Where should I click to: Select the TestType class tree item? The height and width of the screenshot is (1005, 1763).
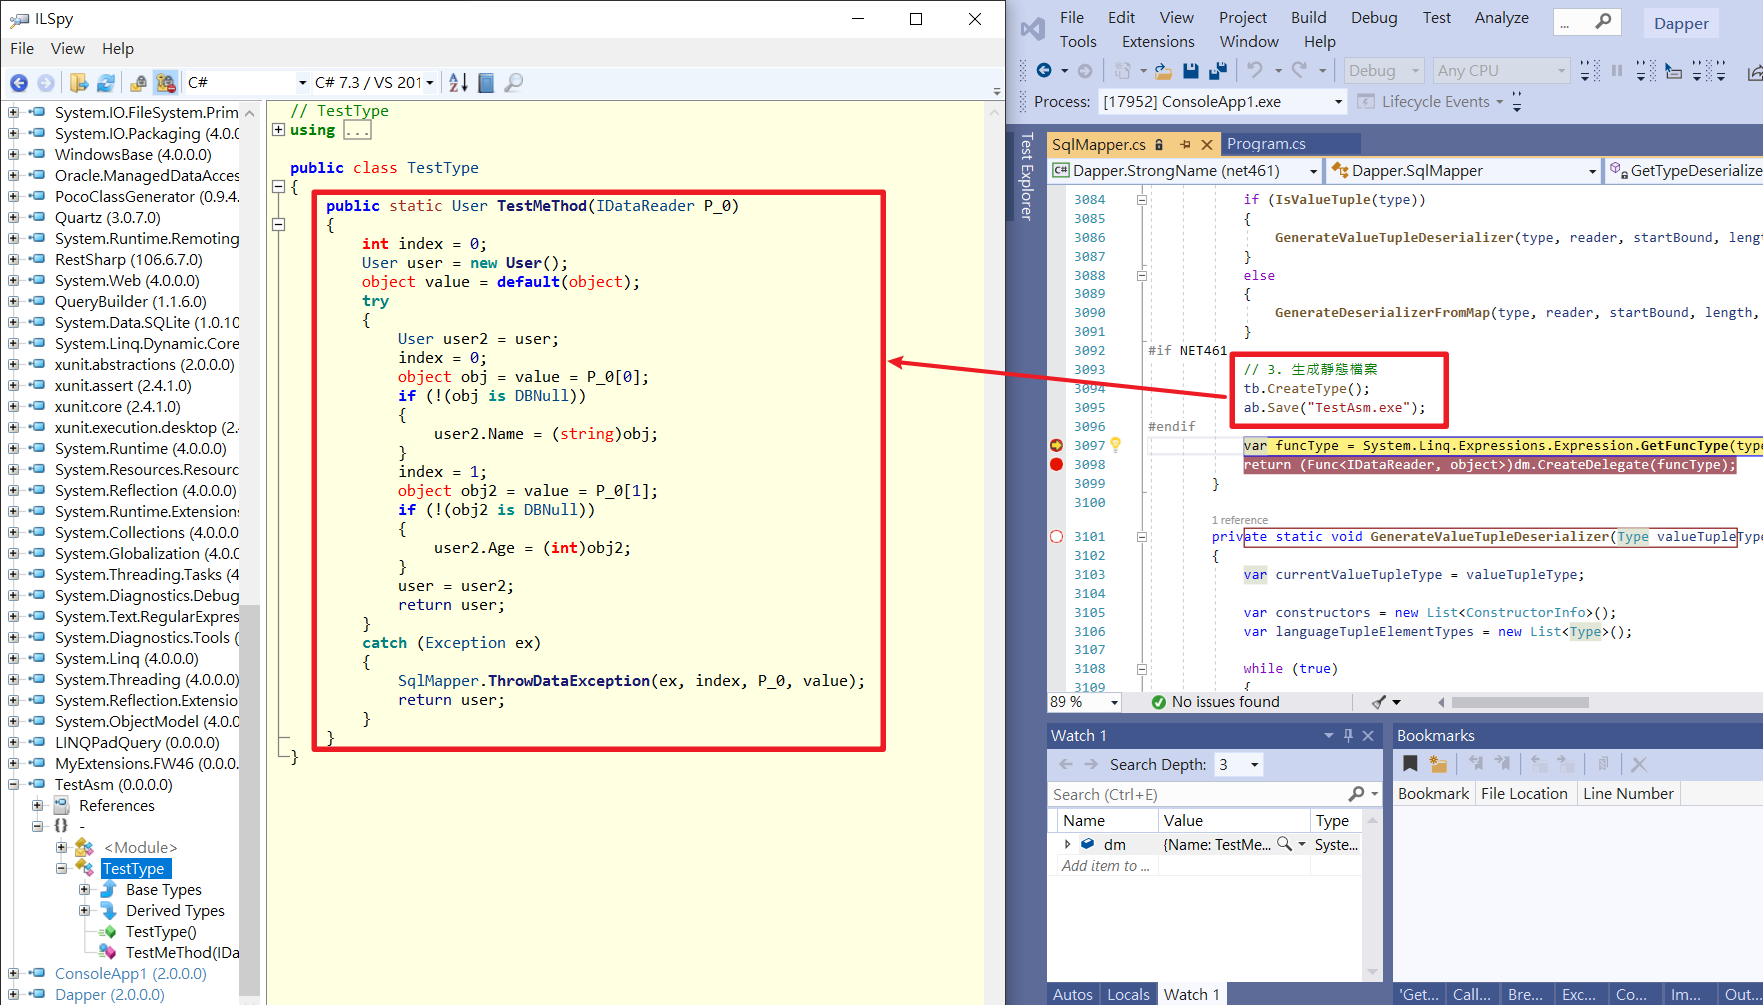(134, 869)
